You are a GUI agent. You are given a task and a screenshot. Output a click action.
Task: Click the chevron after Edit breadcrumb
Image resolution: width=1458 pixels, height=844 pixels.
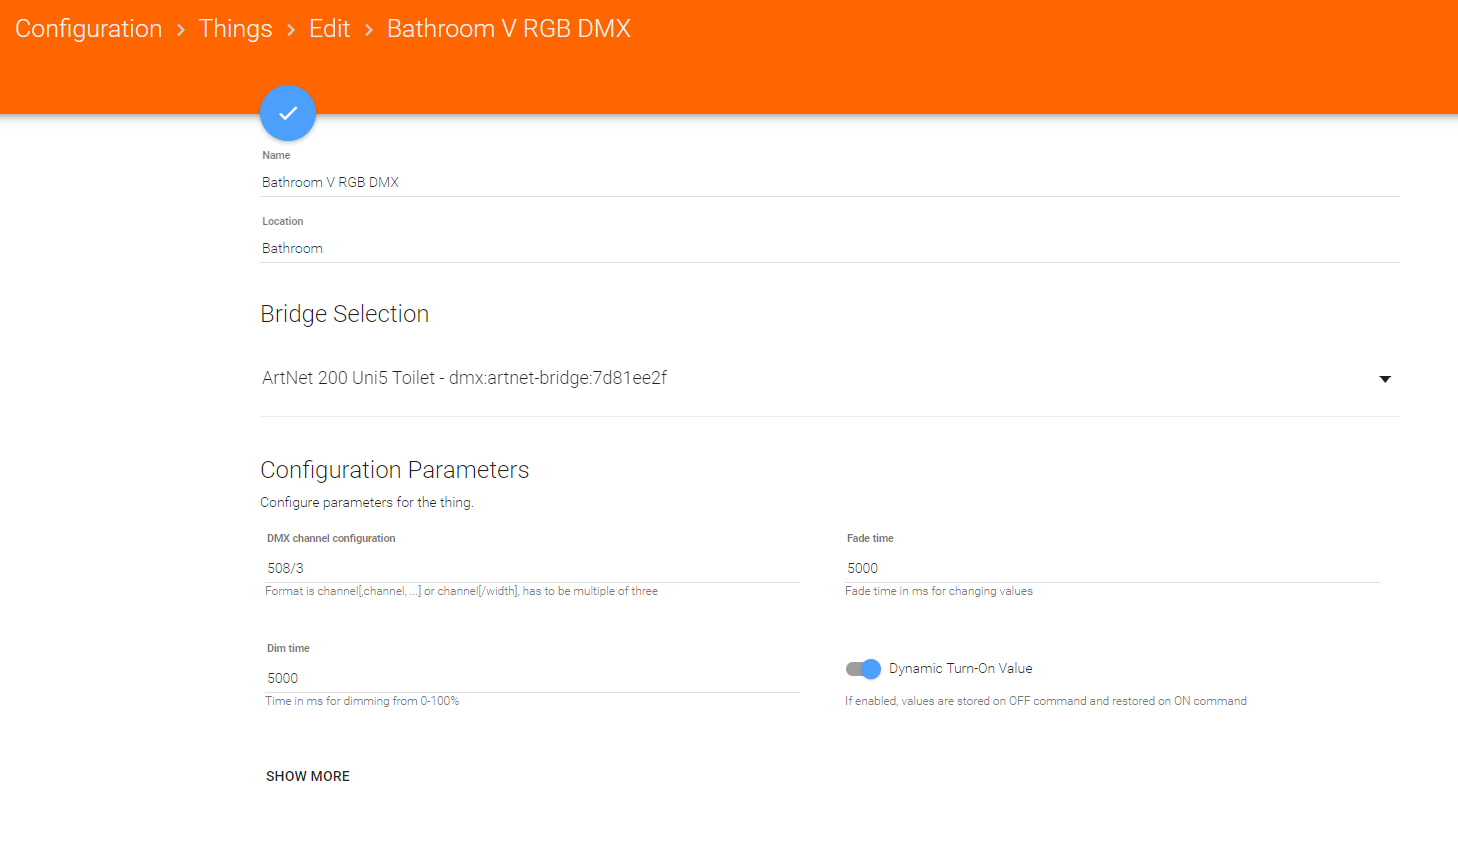click(x=368, y=30)
